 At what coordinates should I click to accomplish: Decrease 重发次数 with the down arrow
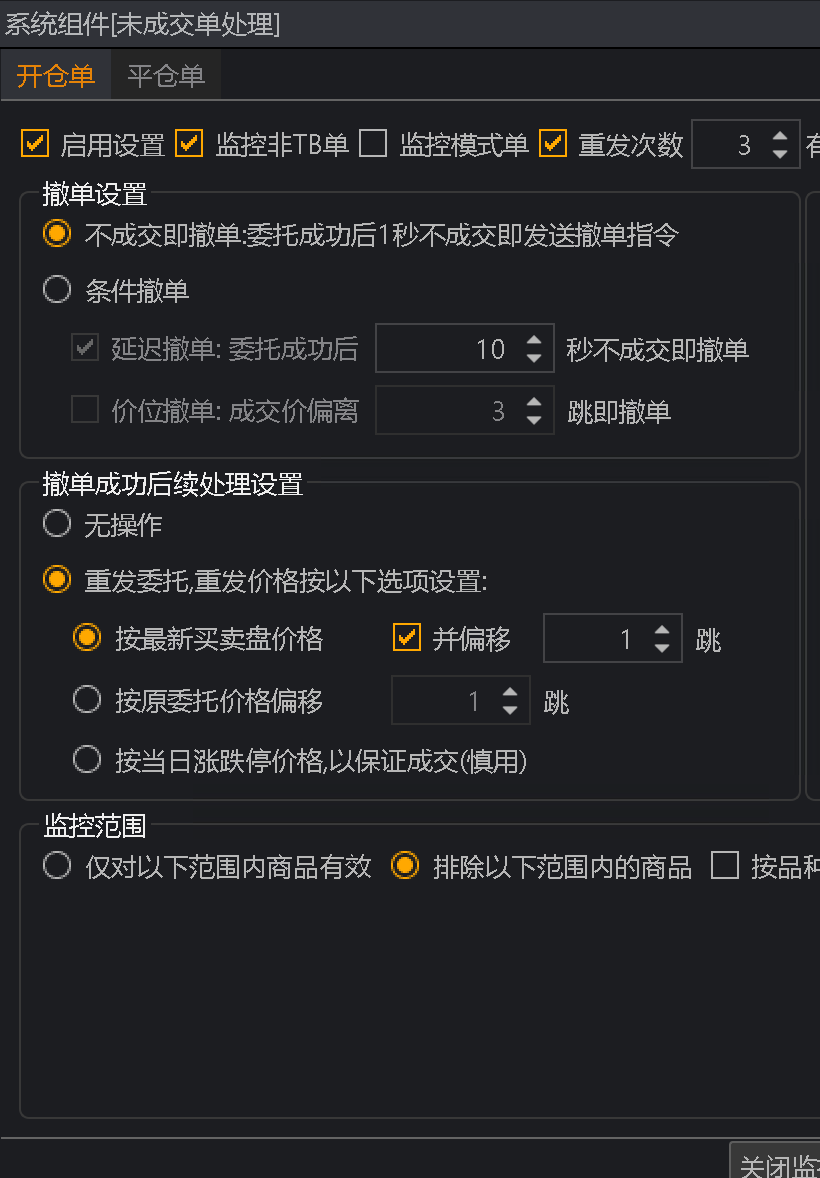pyautogui.click(x=780, y=154)
